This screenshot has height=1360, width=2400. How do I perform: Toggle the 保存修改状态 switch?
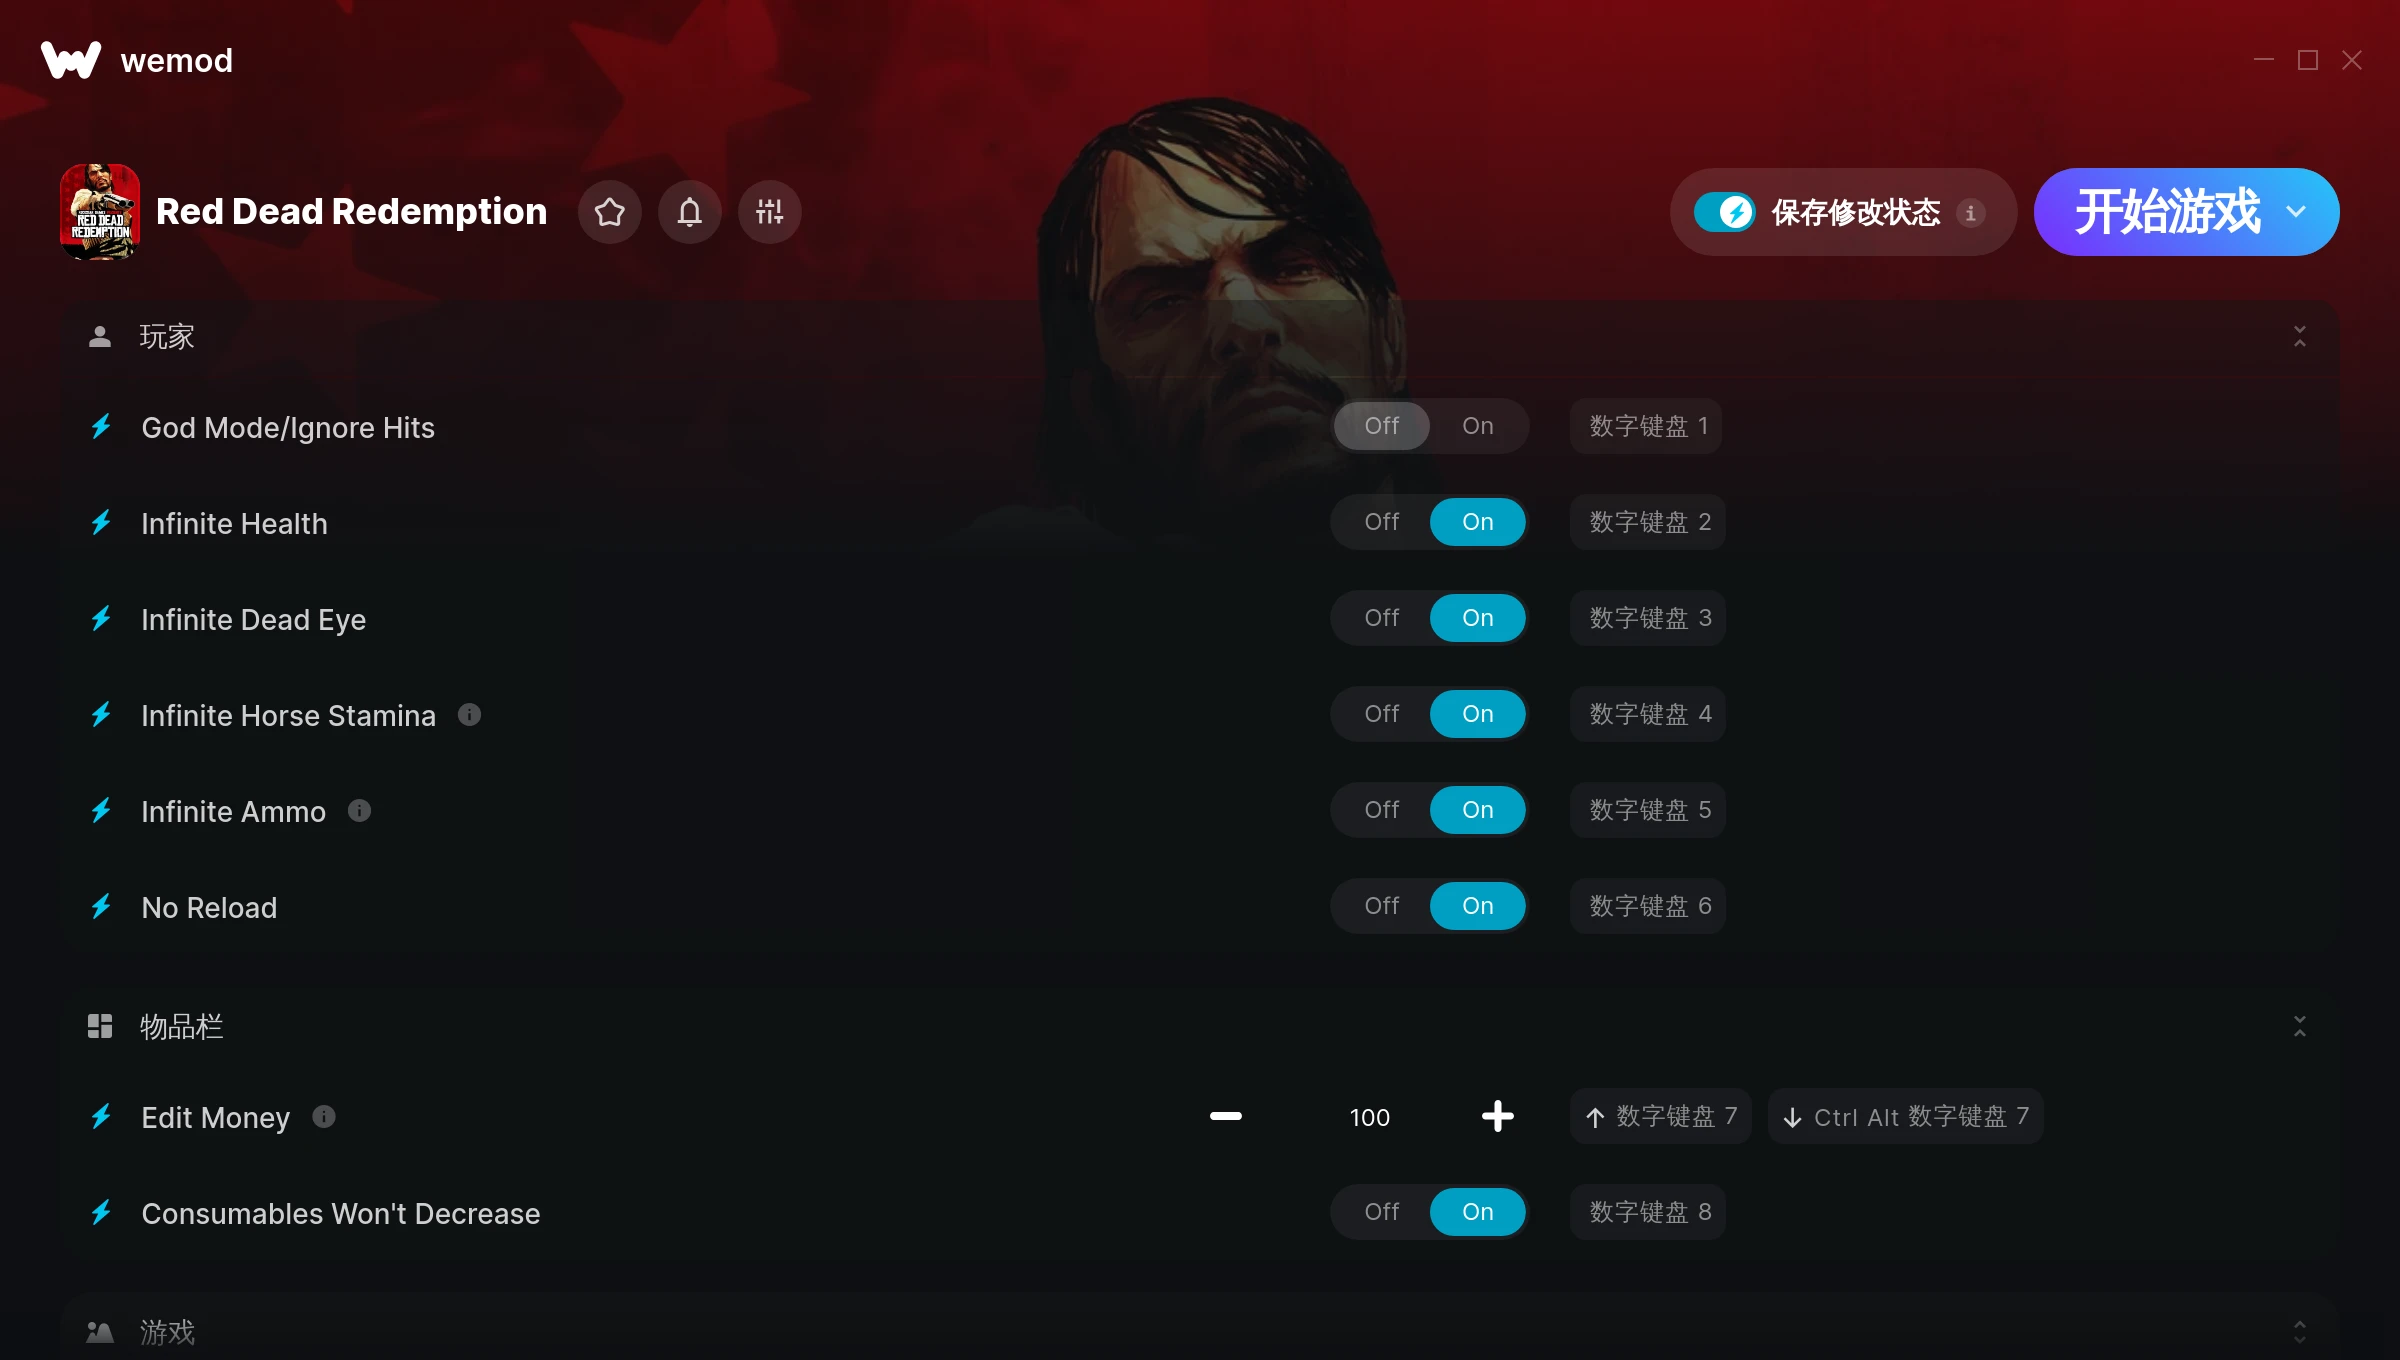point(1724,212)
